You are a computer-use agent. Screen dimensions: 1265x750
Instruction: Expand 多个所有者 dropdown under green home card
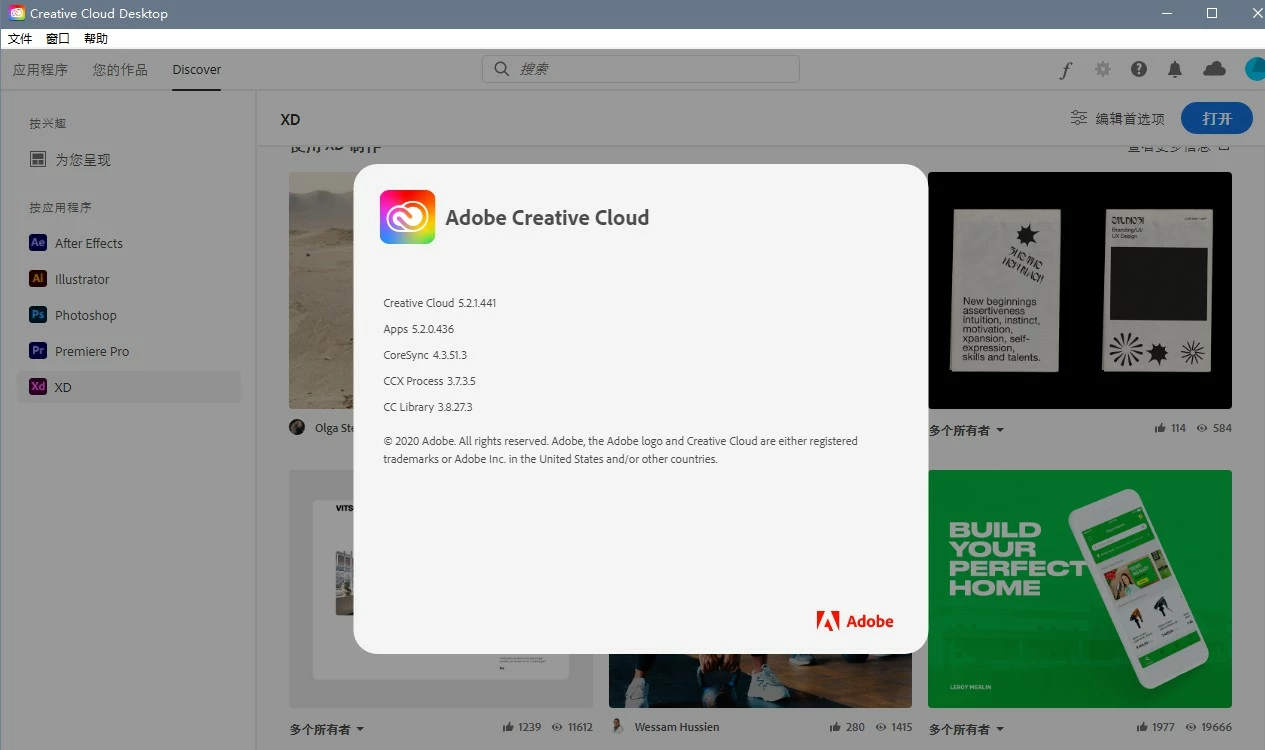tap(966, 729)
